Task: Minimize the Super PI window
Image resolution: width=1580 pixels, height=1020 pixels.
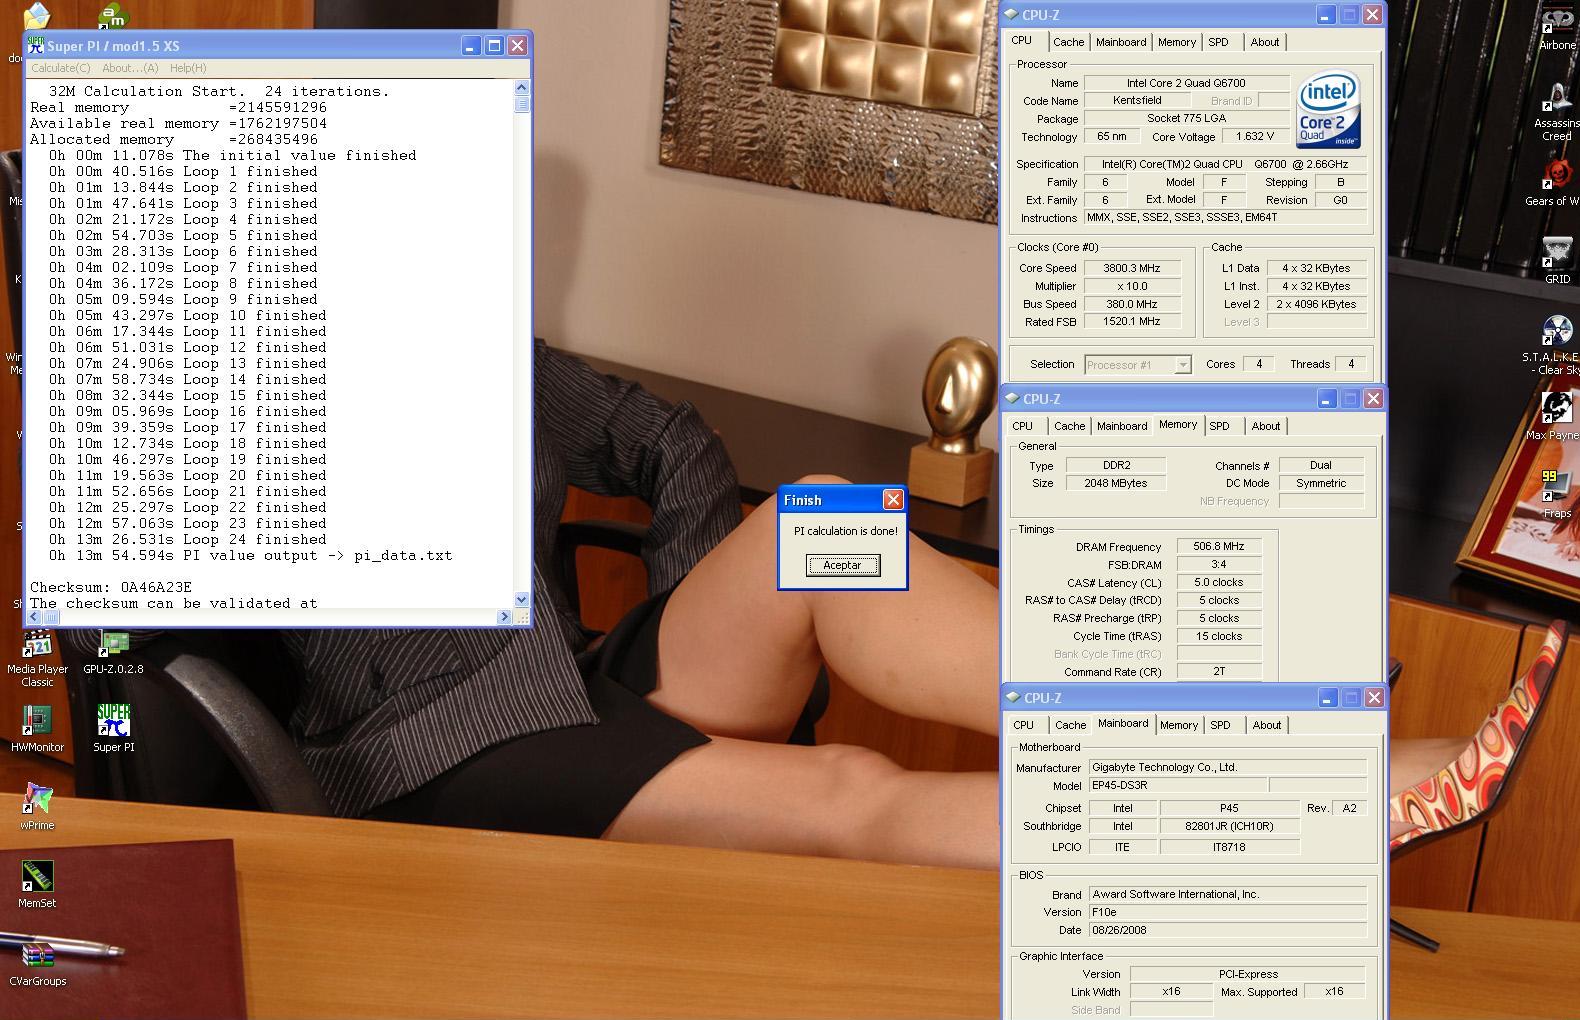Action: coord(470,46)
